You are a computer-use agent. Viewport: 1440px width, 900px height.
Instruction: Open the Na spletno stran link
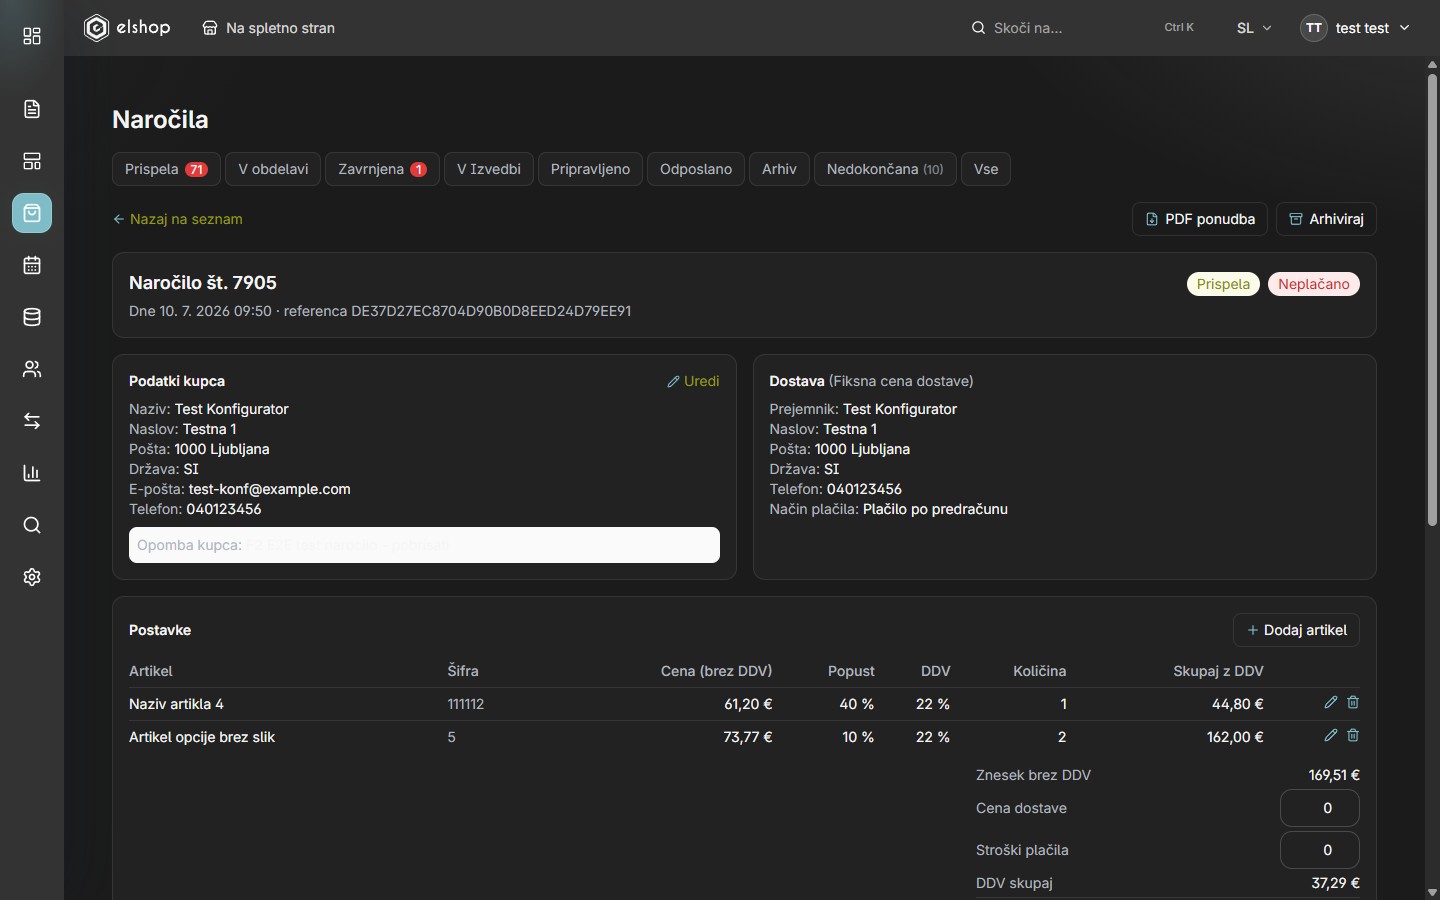click(x=268, y=28)
